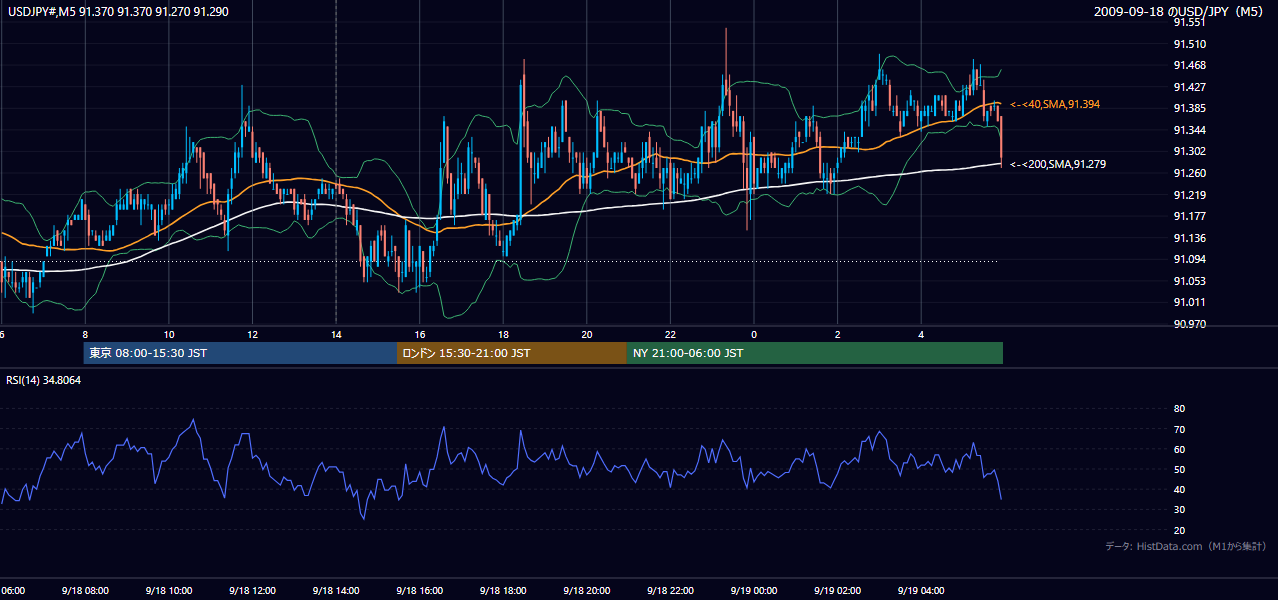Click the 91.385 price axis label

point(1188,108)
